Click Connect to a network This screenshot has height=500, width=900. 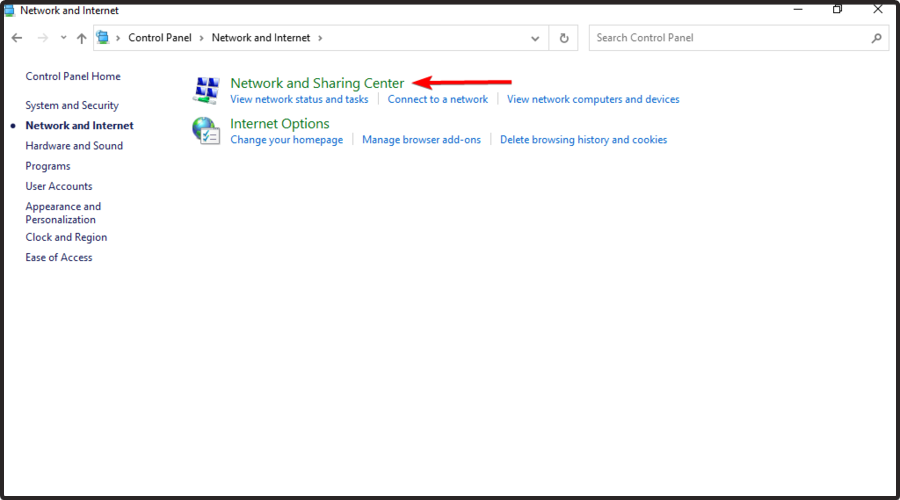(437, 99)
